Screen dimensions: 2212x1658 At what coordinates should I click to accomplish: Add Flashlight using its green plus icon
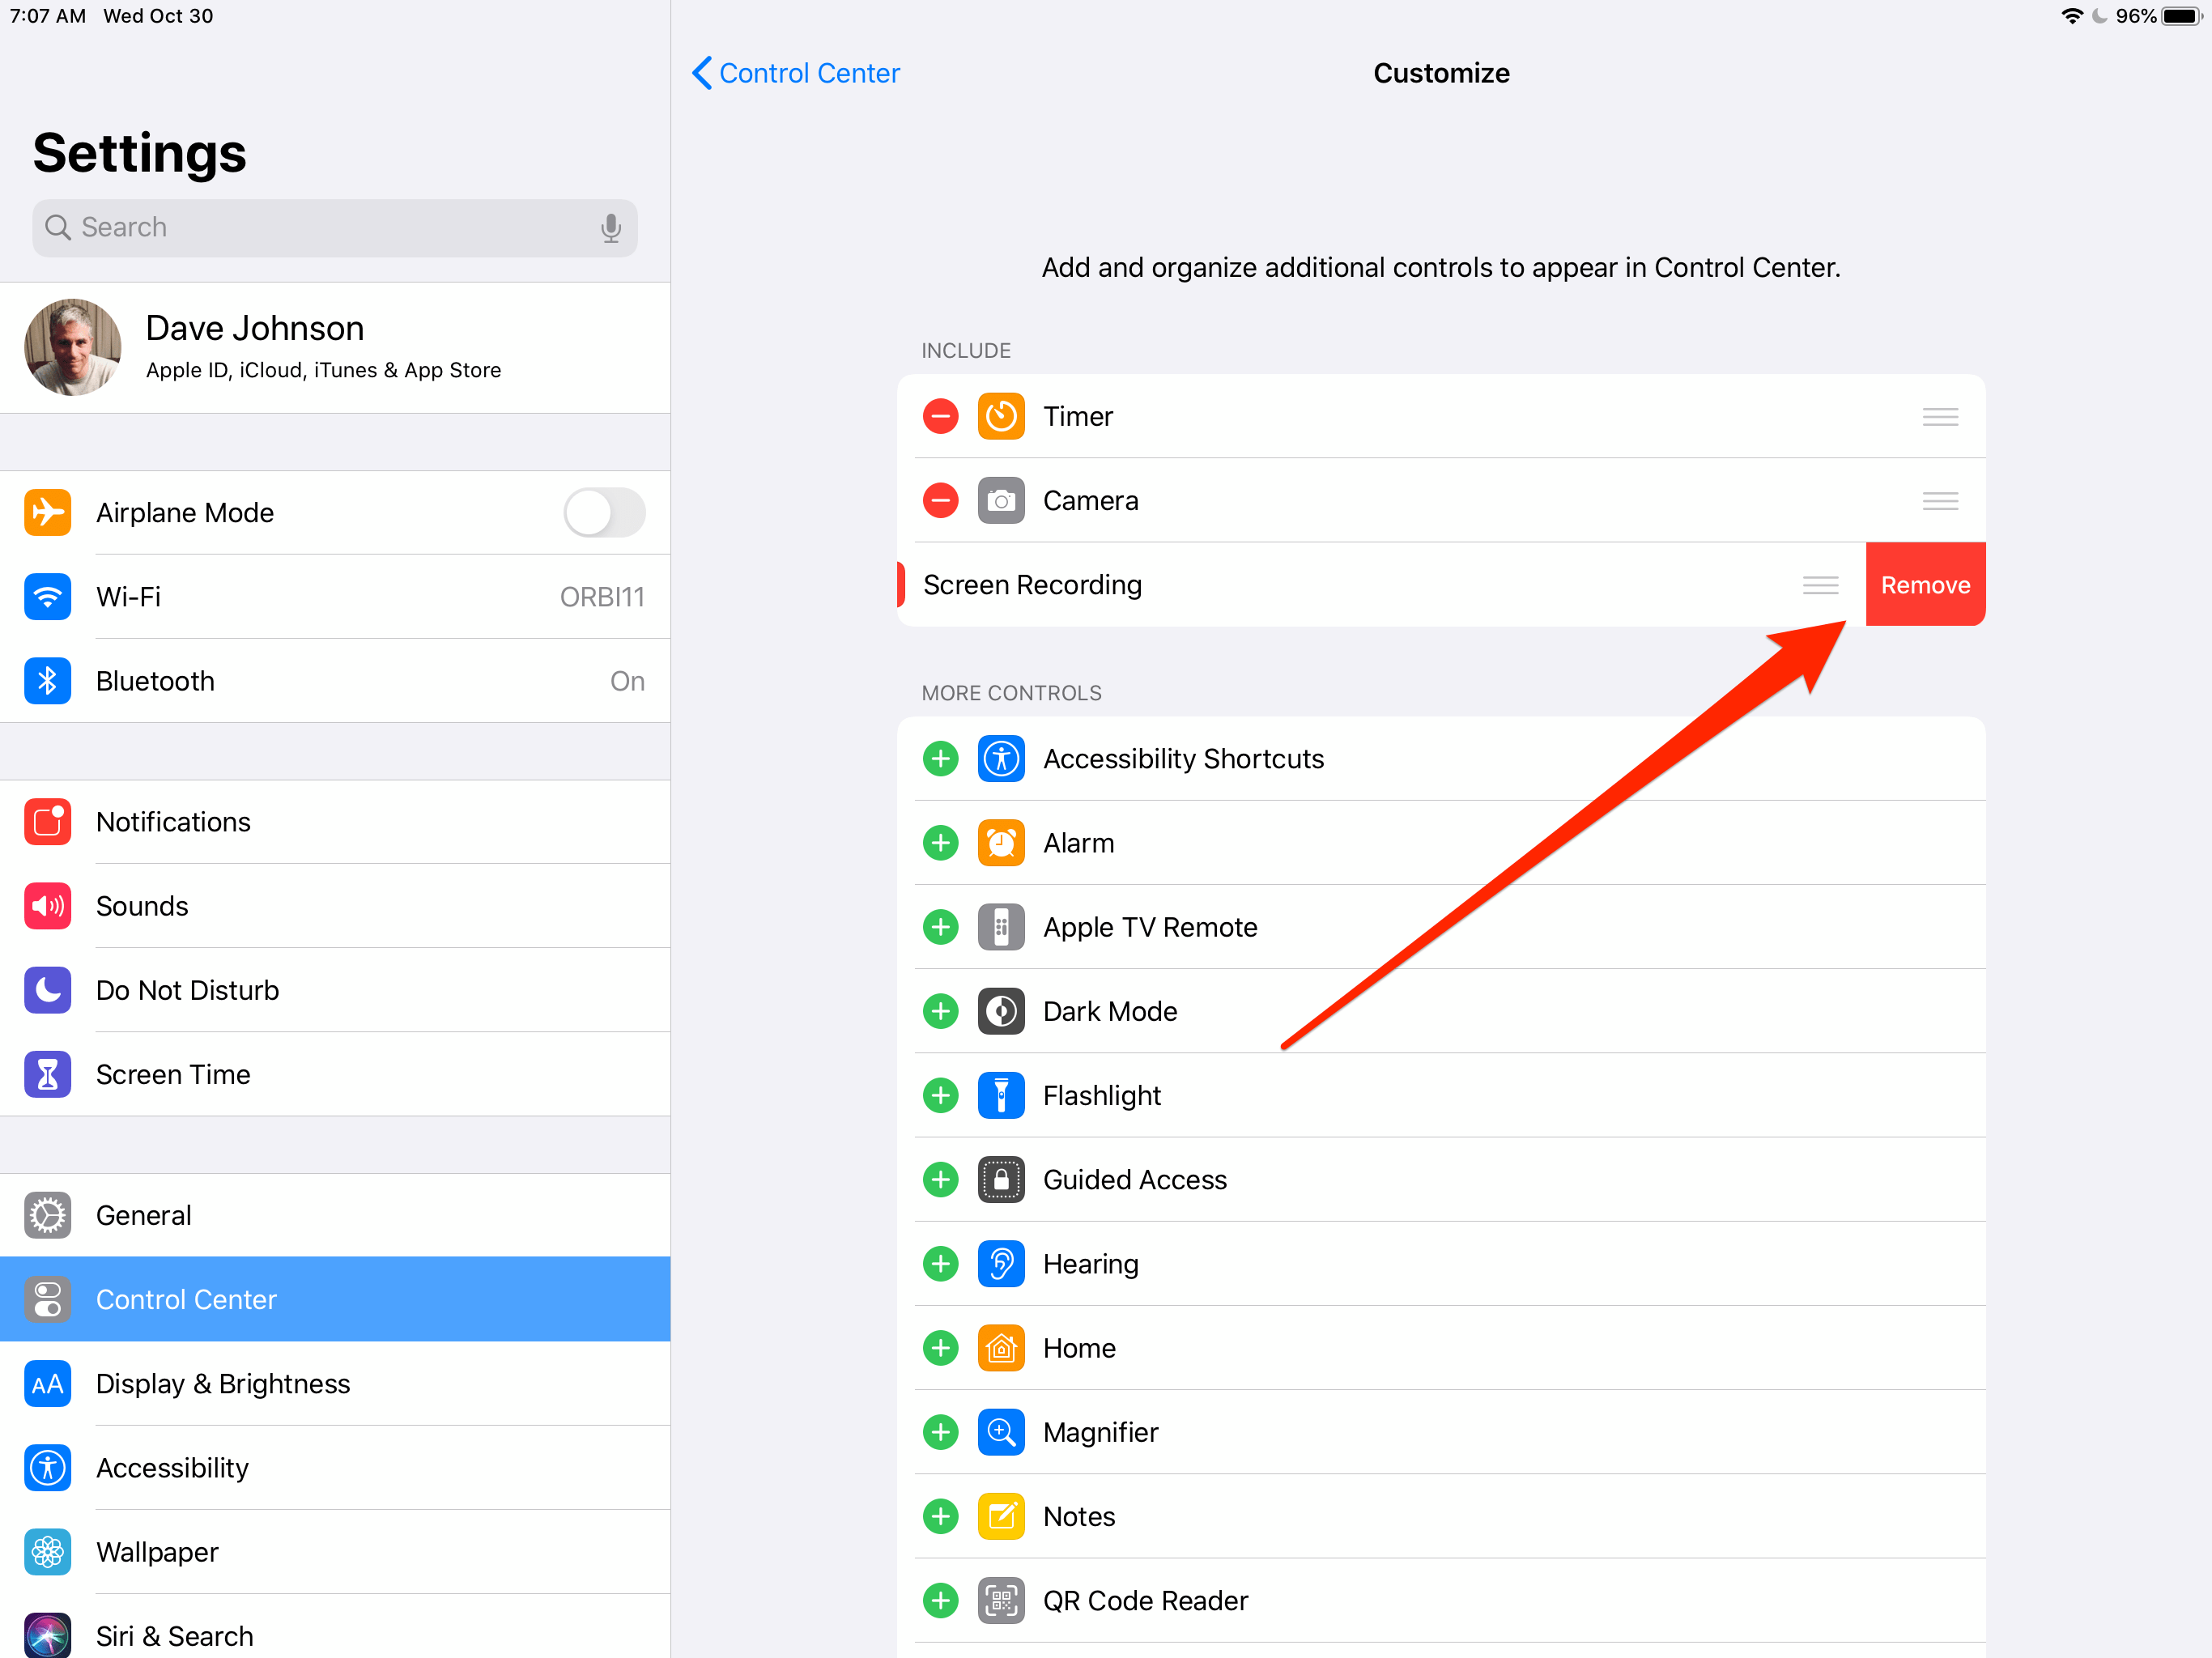pyautogui.click(x=940, y=1095)
